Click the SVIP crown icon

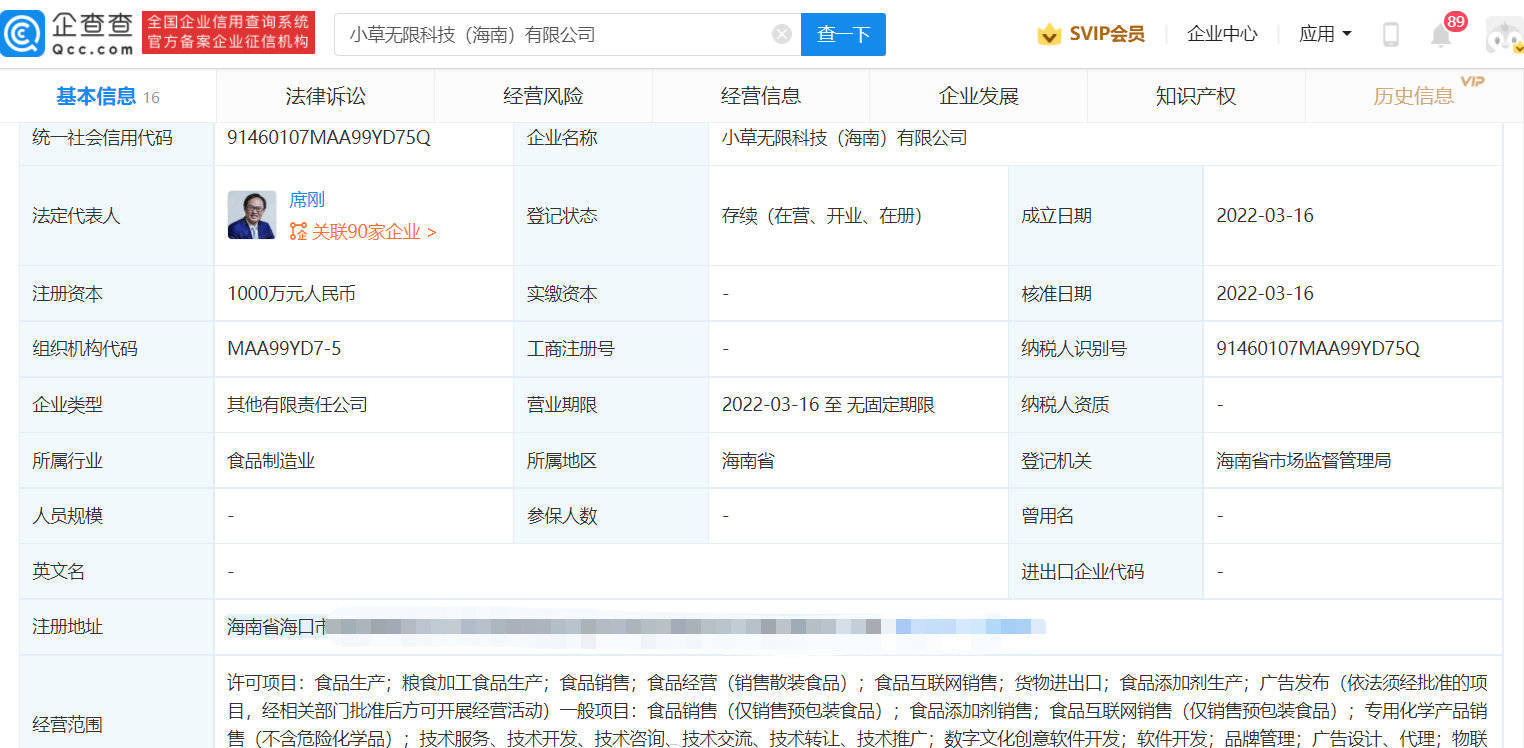pyautogui.click(x=1049, y=34)
